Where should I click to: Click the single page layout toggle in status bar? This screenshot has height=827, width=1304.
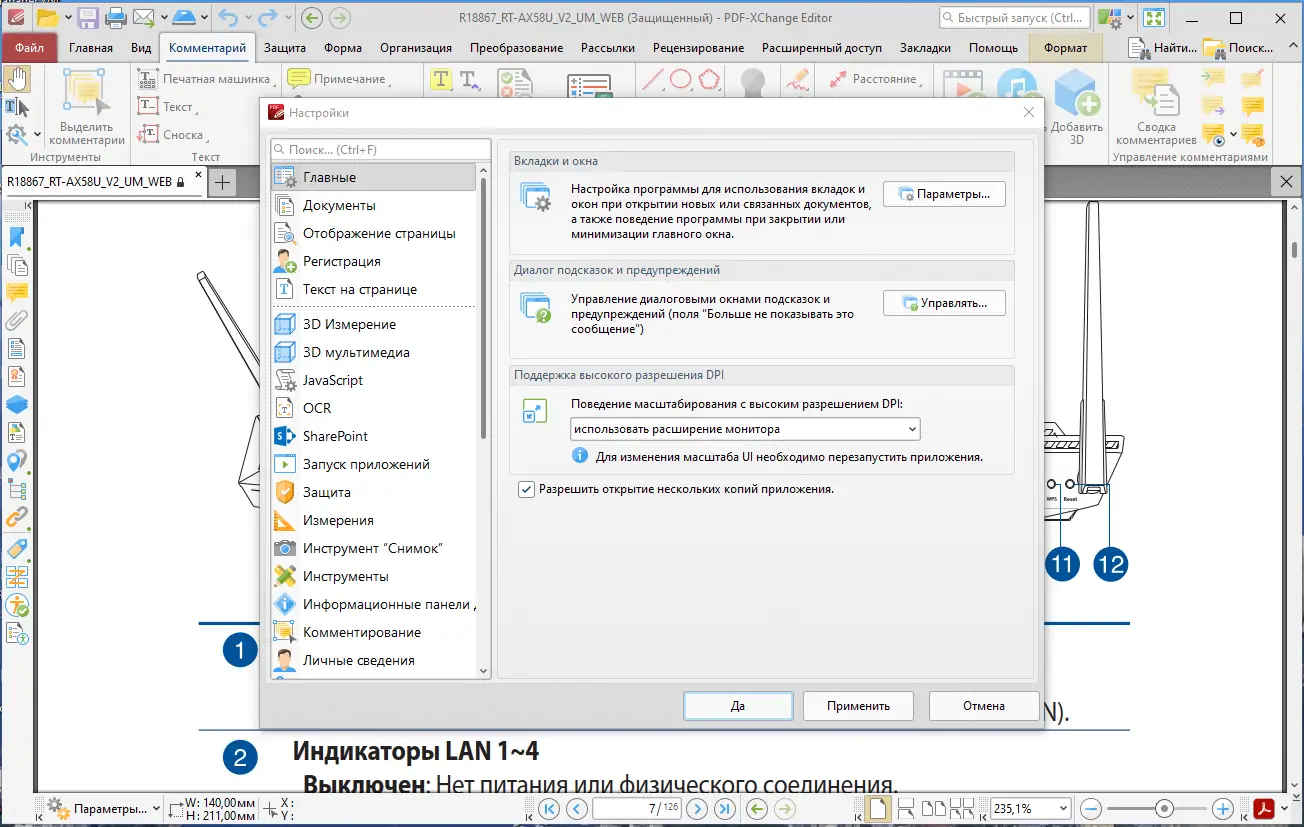pyautogui.click(x=879, y=808)
